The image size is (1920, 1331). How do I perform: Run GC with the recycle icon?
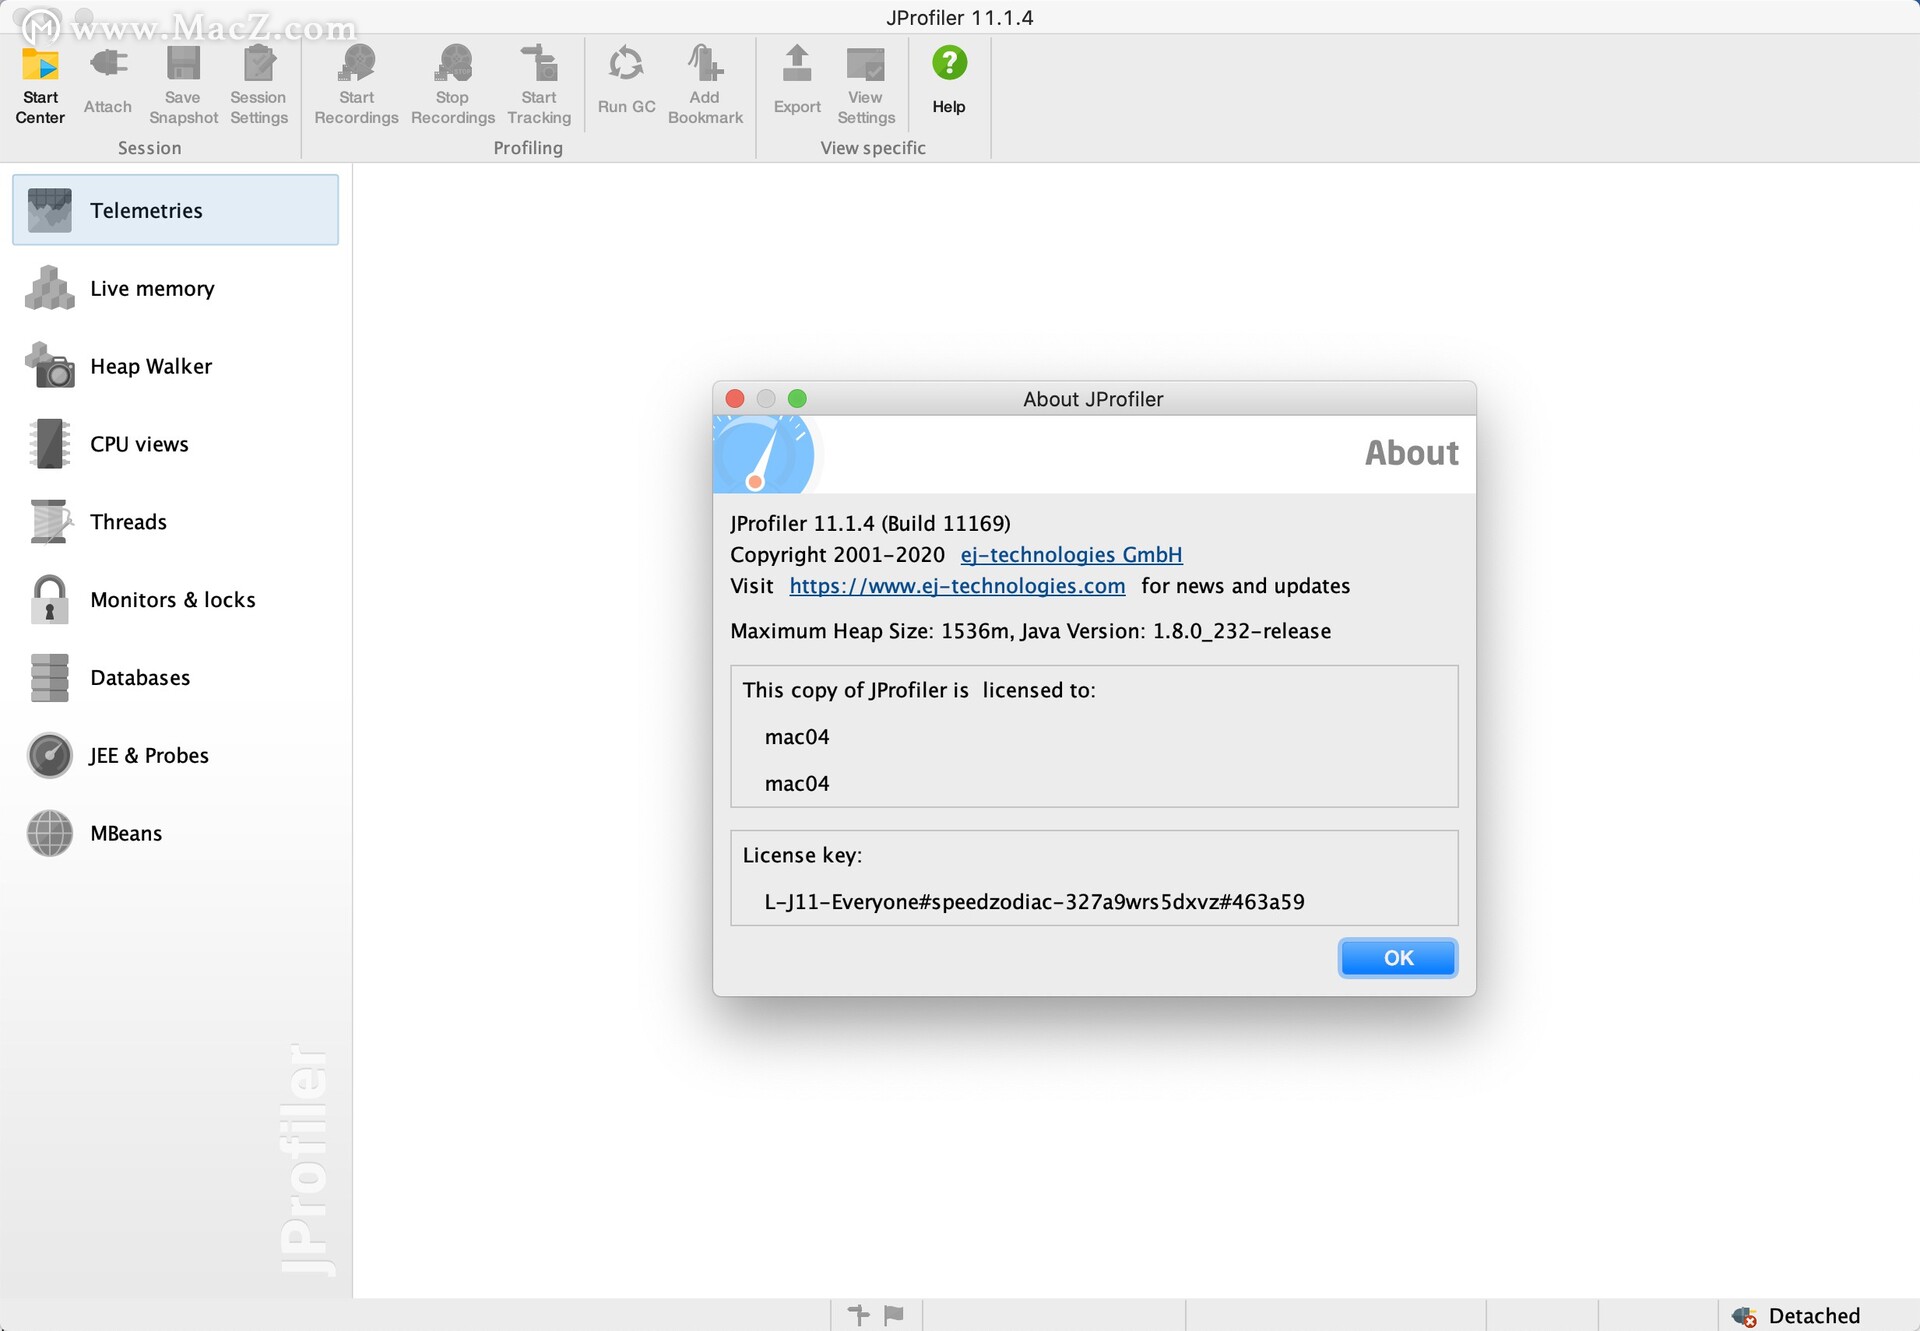click(626, 64)
